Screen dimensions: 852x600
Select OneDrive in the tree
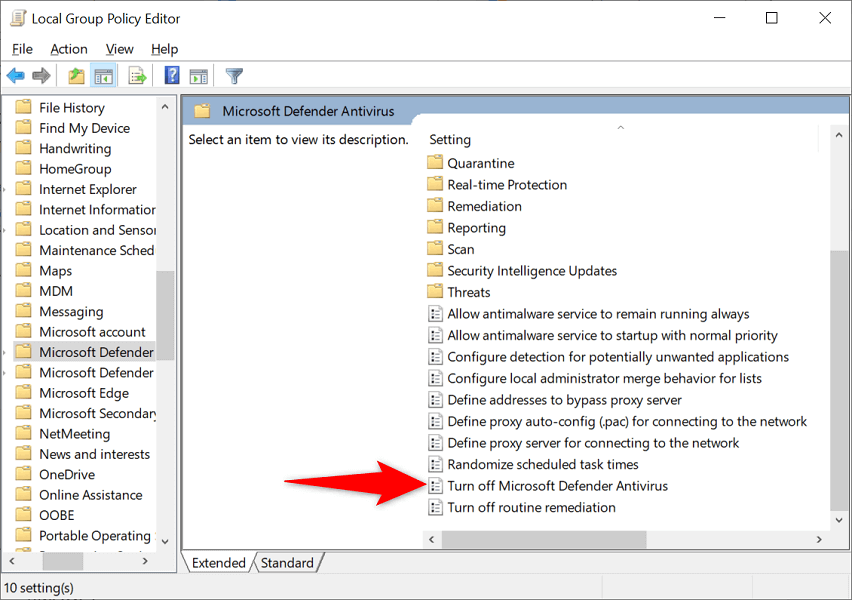[x=66, y=474]
